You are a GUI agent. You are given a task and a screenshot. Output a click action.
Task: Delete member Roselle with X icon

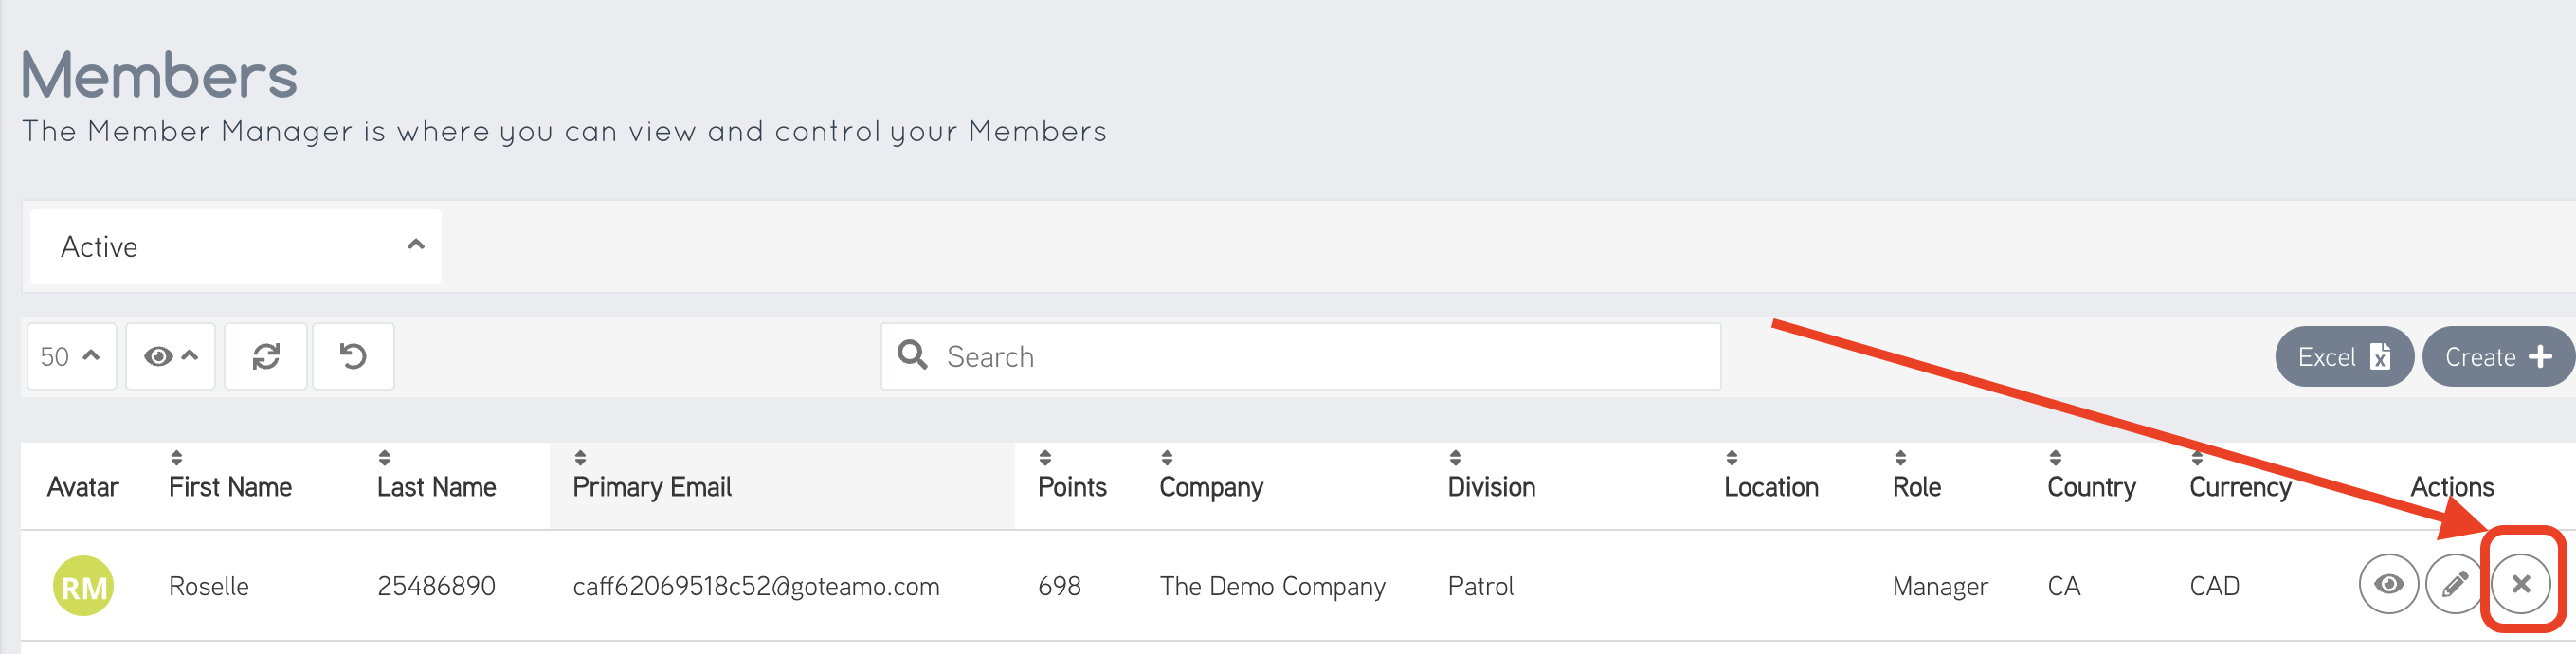point(2520,584)
